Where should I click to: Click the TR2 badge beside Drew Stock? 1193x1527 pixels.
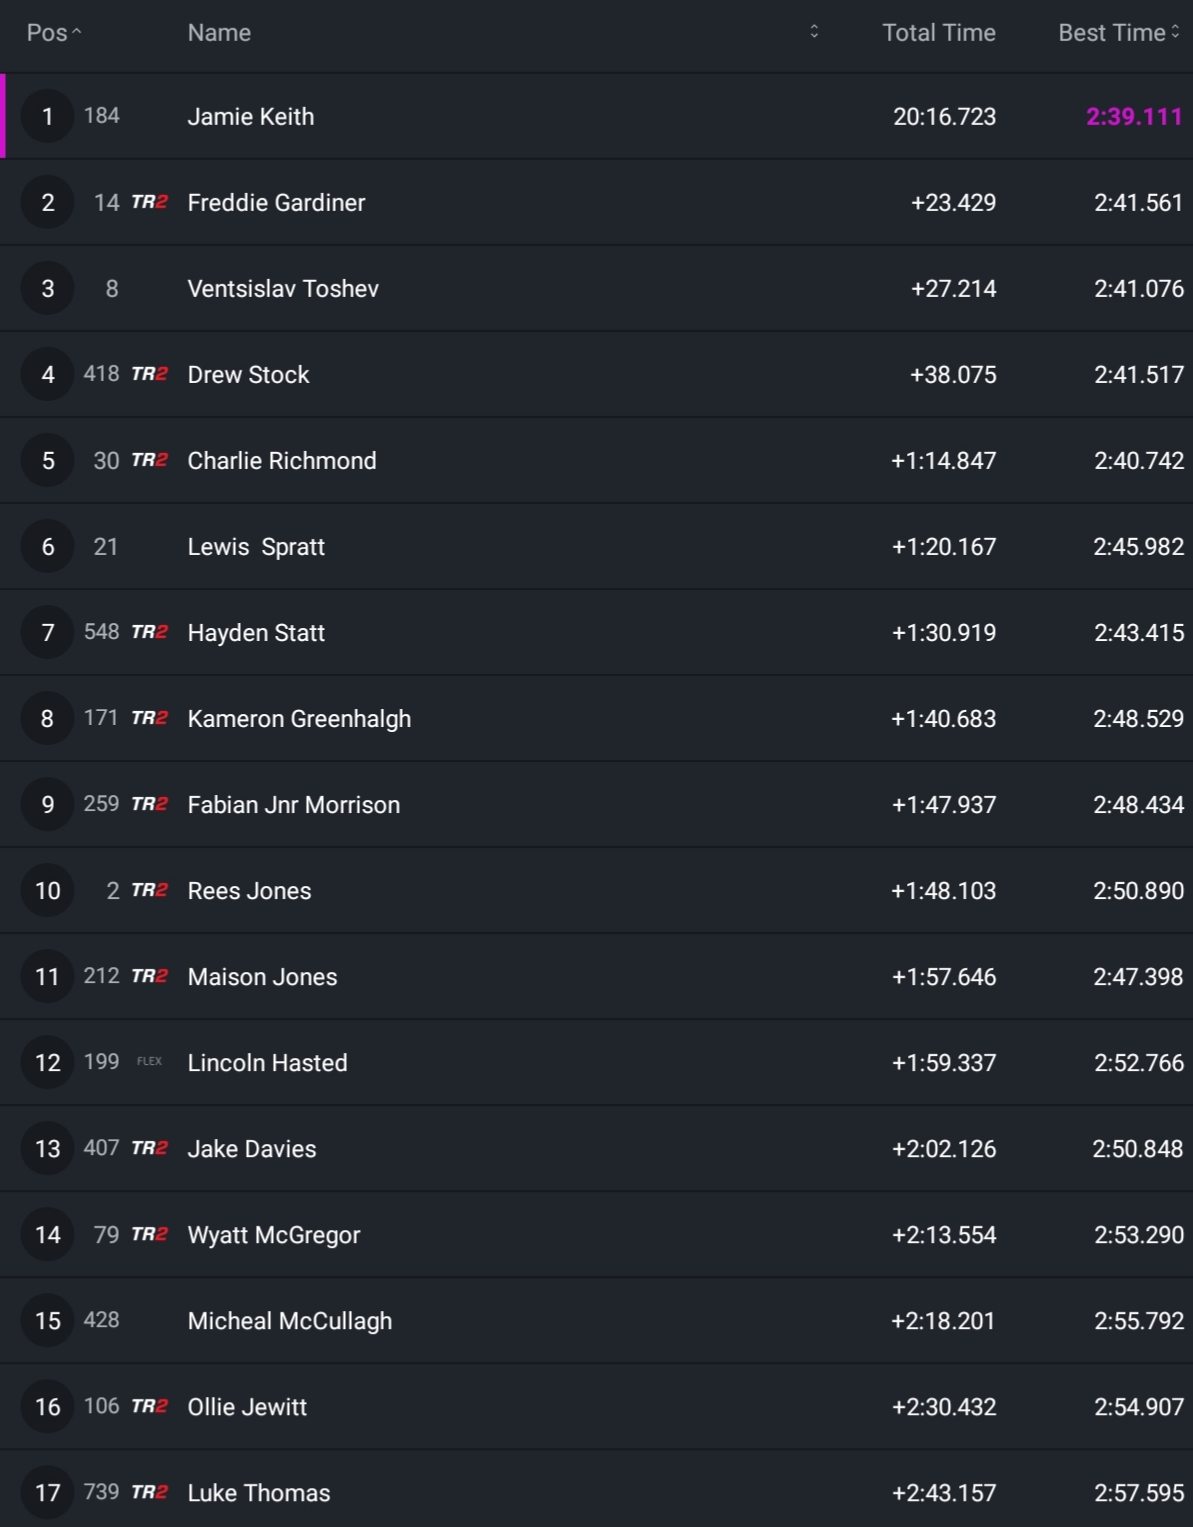(x=149, y=374)
